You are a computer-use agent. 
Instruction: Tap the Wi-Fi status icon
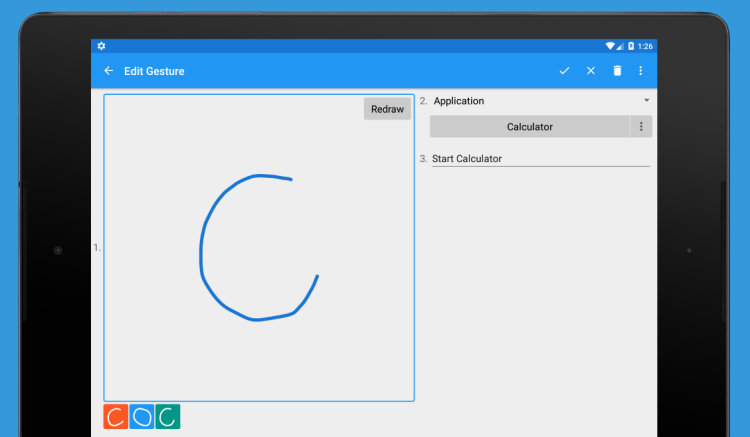click(610, 46)
